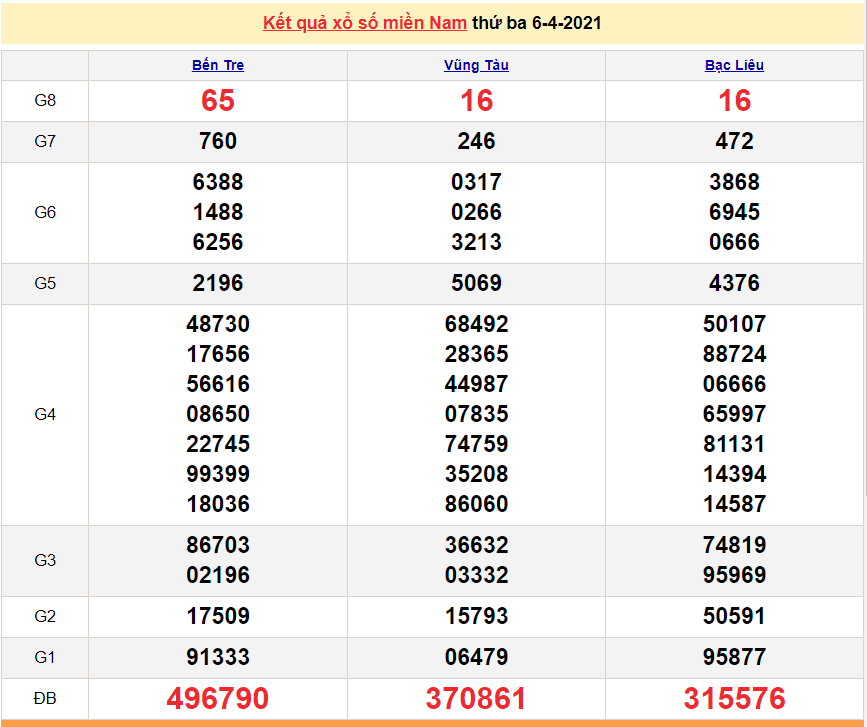Select the ĐB row label
867x727 pixels.
point(45,697)
